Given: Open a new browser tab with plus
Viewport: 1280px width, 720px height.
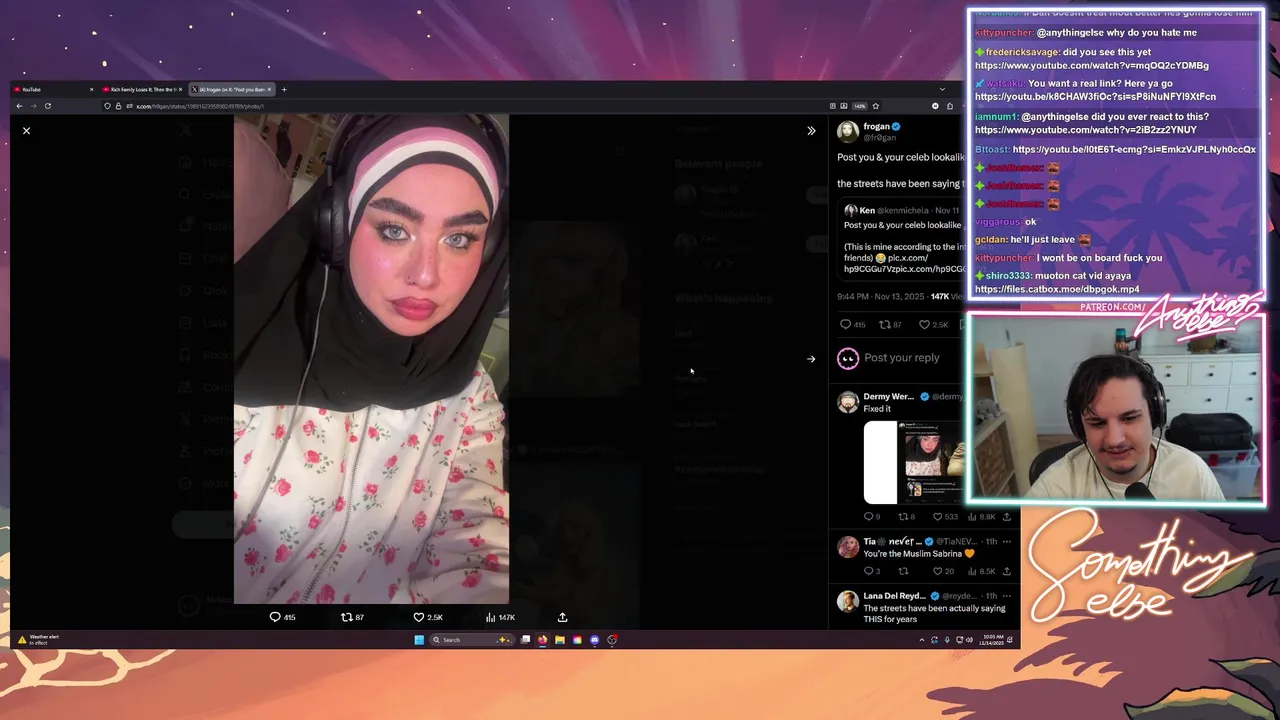Looking at the screenshot, I should click(x=284, y=90).
